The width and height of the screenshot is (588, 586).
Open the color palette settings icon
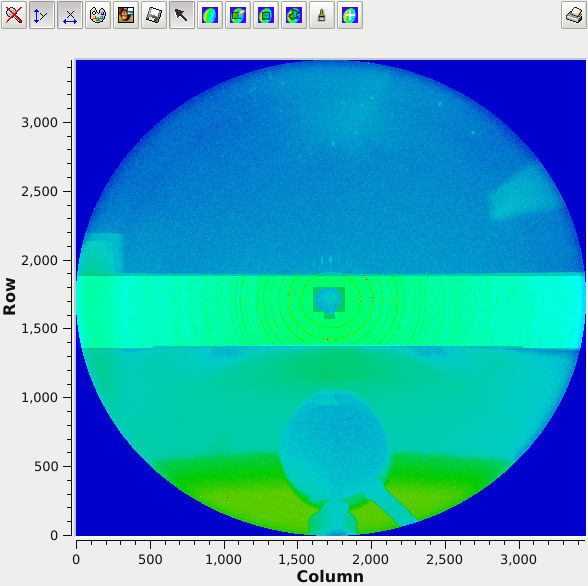point(98,15)
